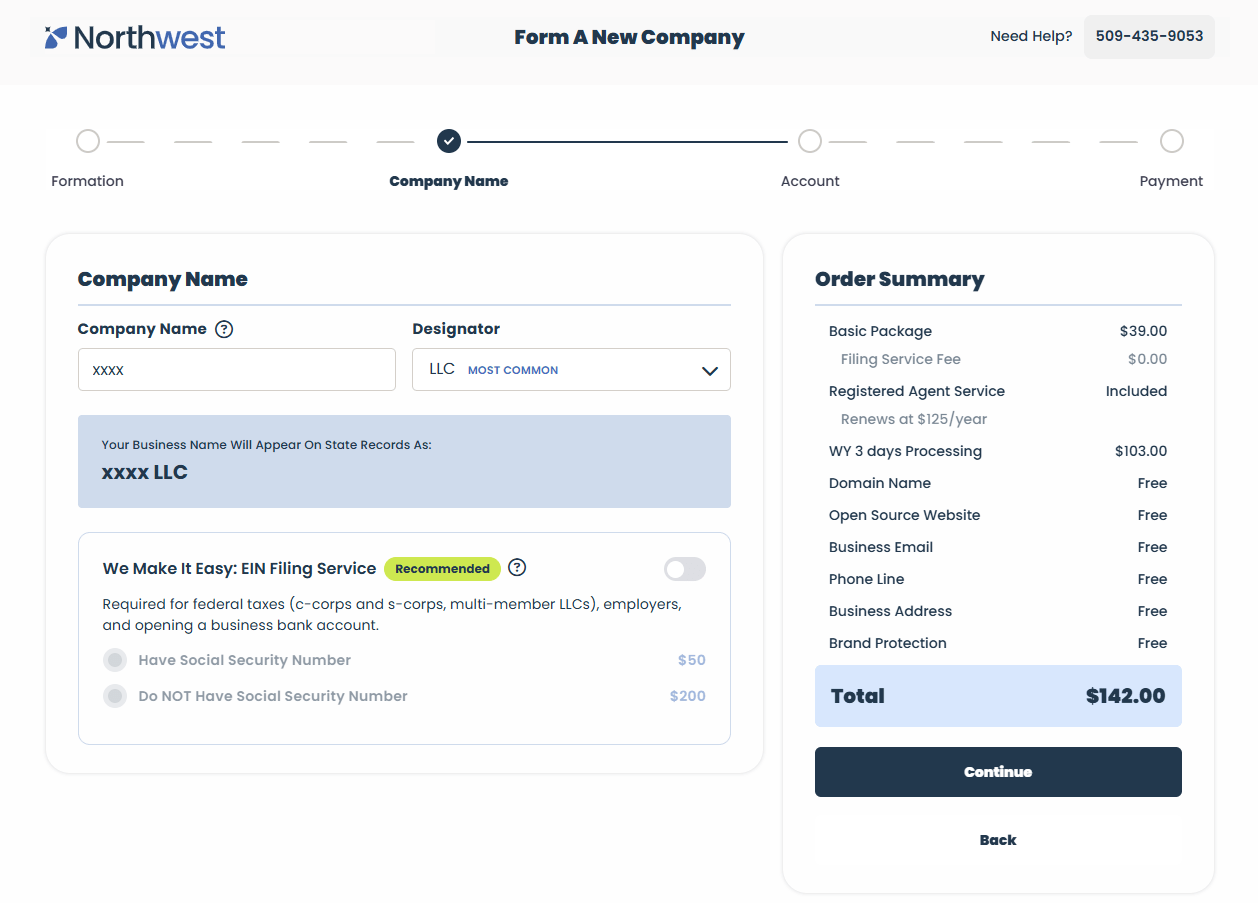Image resolution: width=1258 pixels, height=903 pixels.
Task: Click the Recommended badge
Action: pos(442,569)
